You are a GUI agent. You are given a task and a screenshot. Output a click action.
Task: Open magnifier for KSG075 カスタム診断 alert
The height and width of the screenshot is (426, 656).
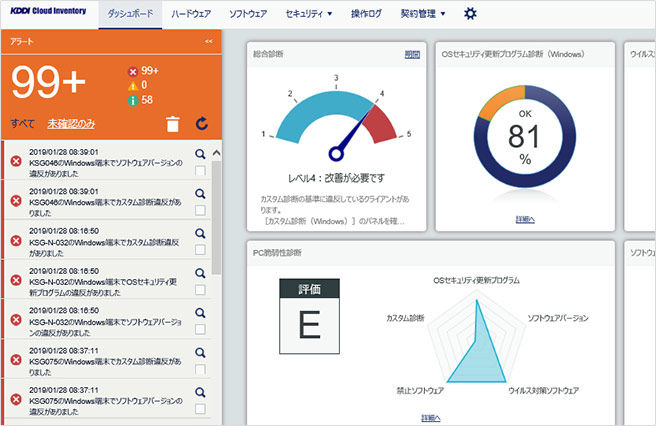(x=200, y=353)
